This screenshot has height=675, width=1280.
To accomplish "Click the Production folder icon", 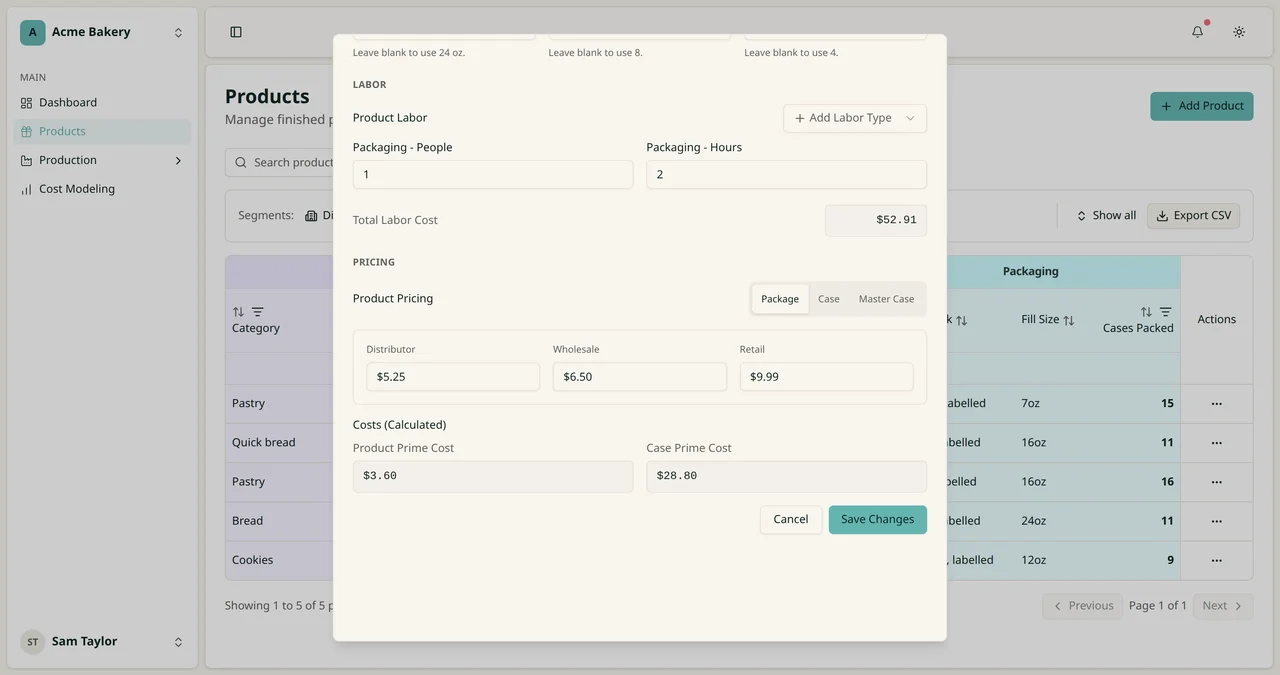I will click(x=27, y=161).
